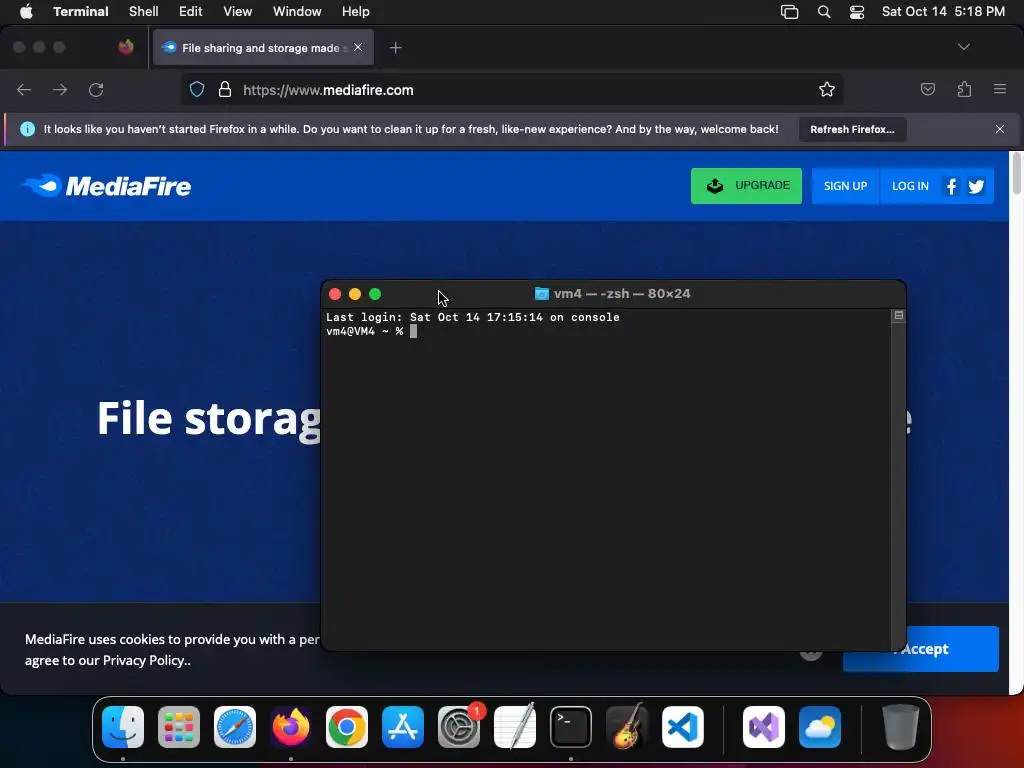
Task: Open a new Firefox tab
Action: click(x=396, y=48)
